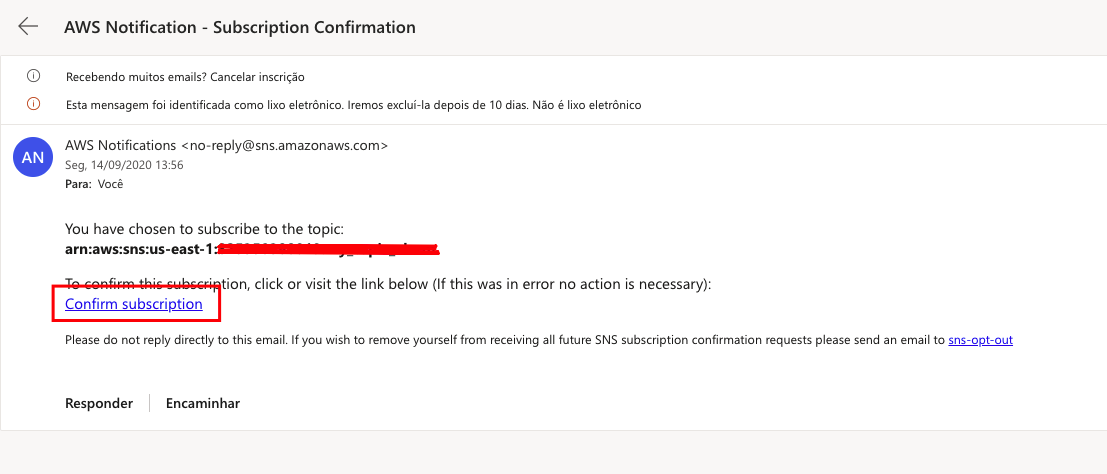The width and height of the screenshot is (1107, 474).
Task: Click the message date 14/09/2020 13:56
Action: coord(124,165)
